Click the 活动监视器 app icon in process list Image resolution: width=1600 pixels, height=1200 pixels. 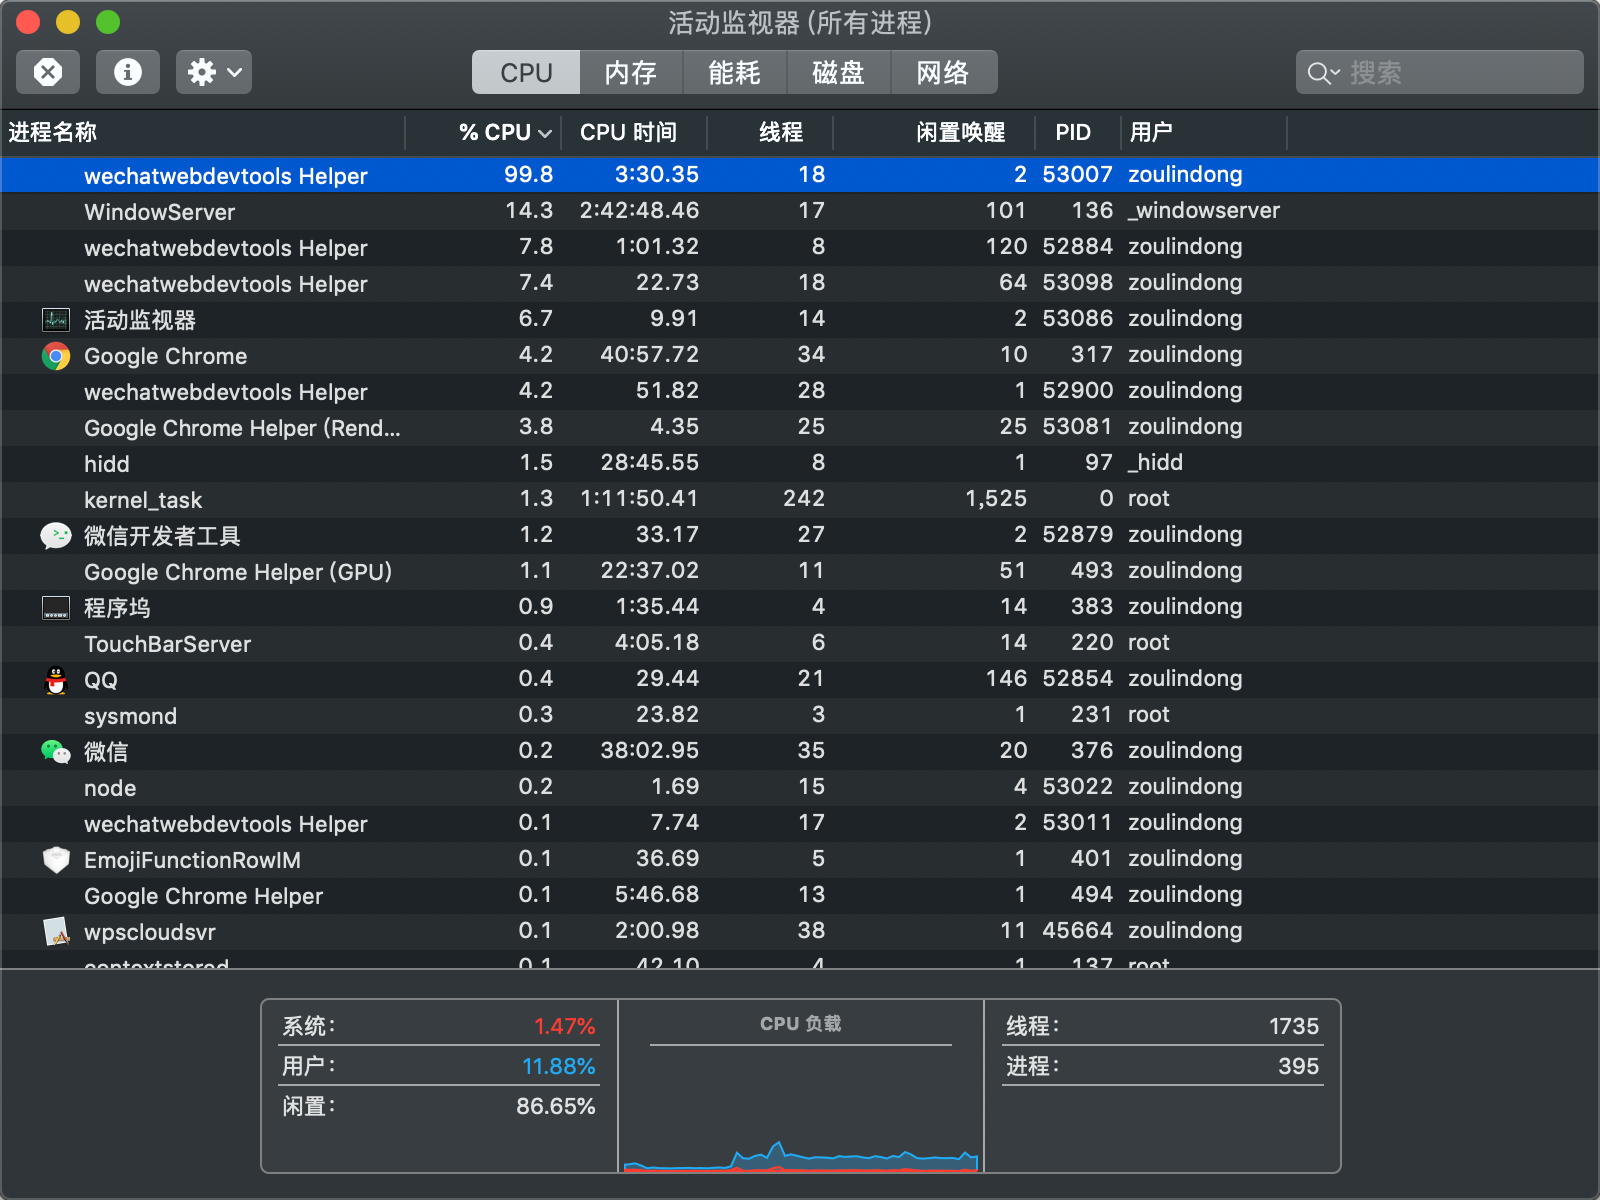(56, 320)
